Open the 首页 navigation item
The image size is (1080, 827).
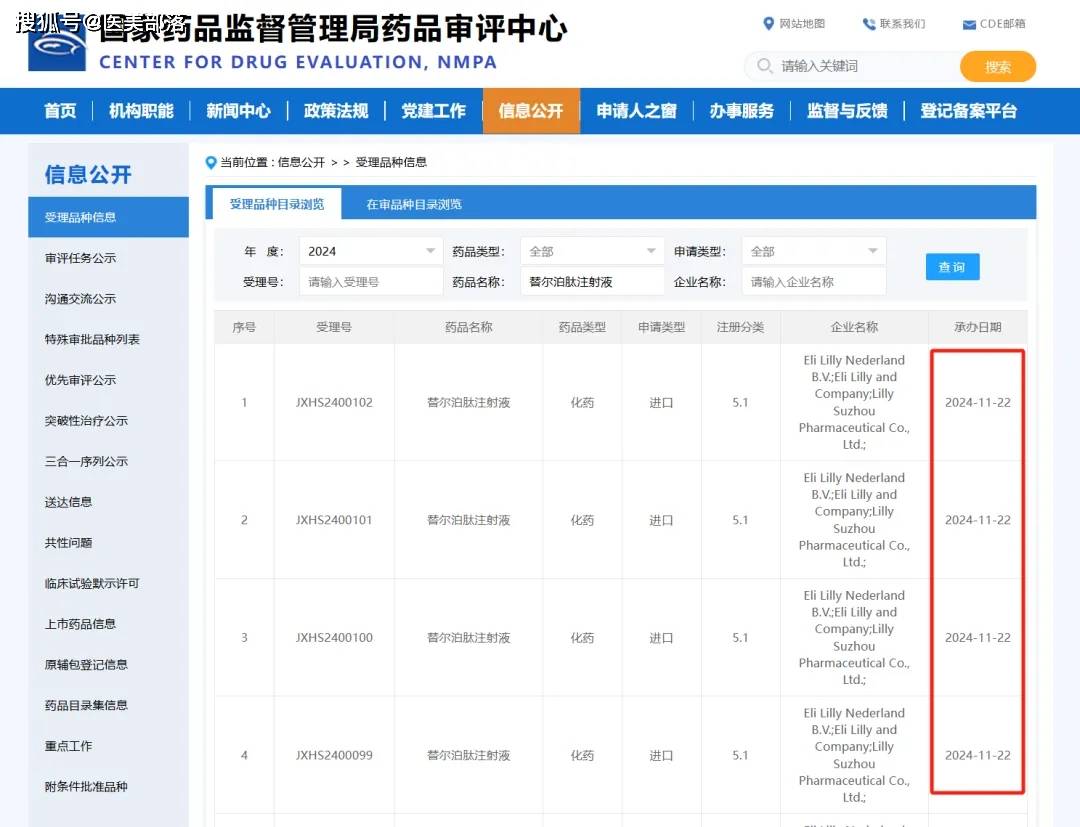(x=61, y=111)
